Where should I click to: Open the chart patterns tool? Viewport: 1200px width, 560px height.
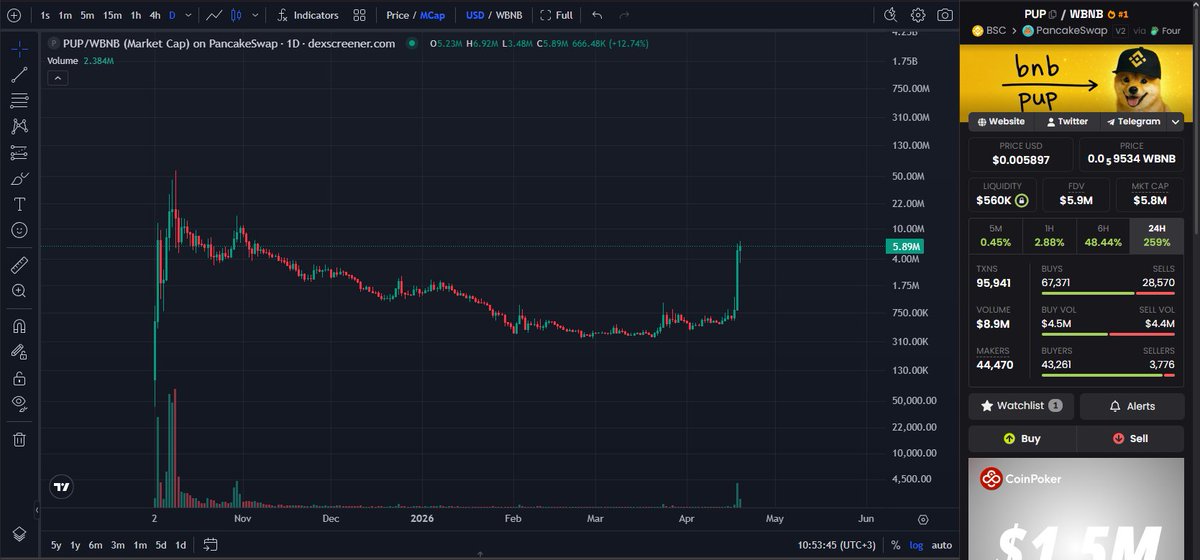point(19,127)
